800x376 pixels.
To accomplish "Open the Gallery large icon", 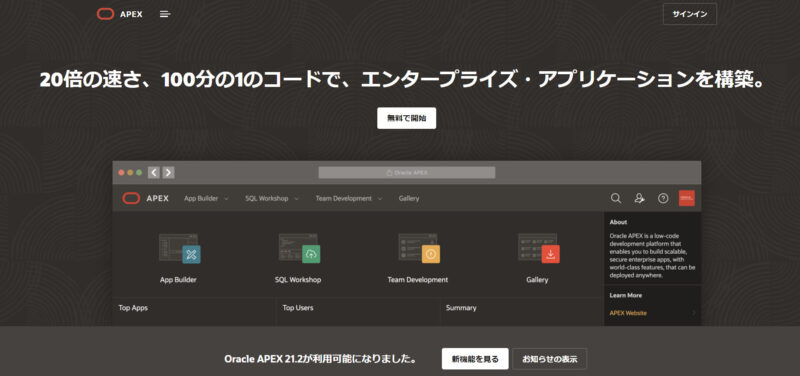I will [539, 248].
